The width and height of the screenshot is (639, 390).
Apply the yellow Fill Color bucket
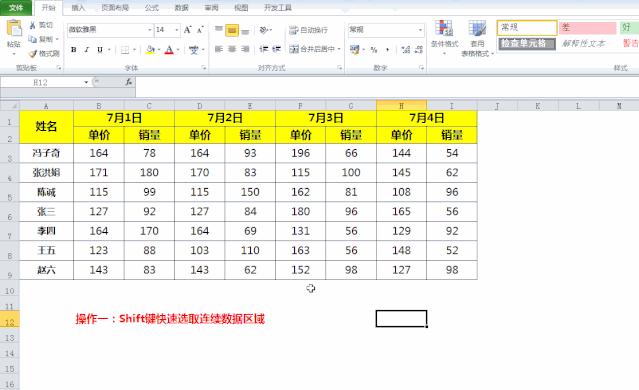click(150, 50)
